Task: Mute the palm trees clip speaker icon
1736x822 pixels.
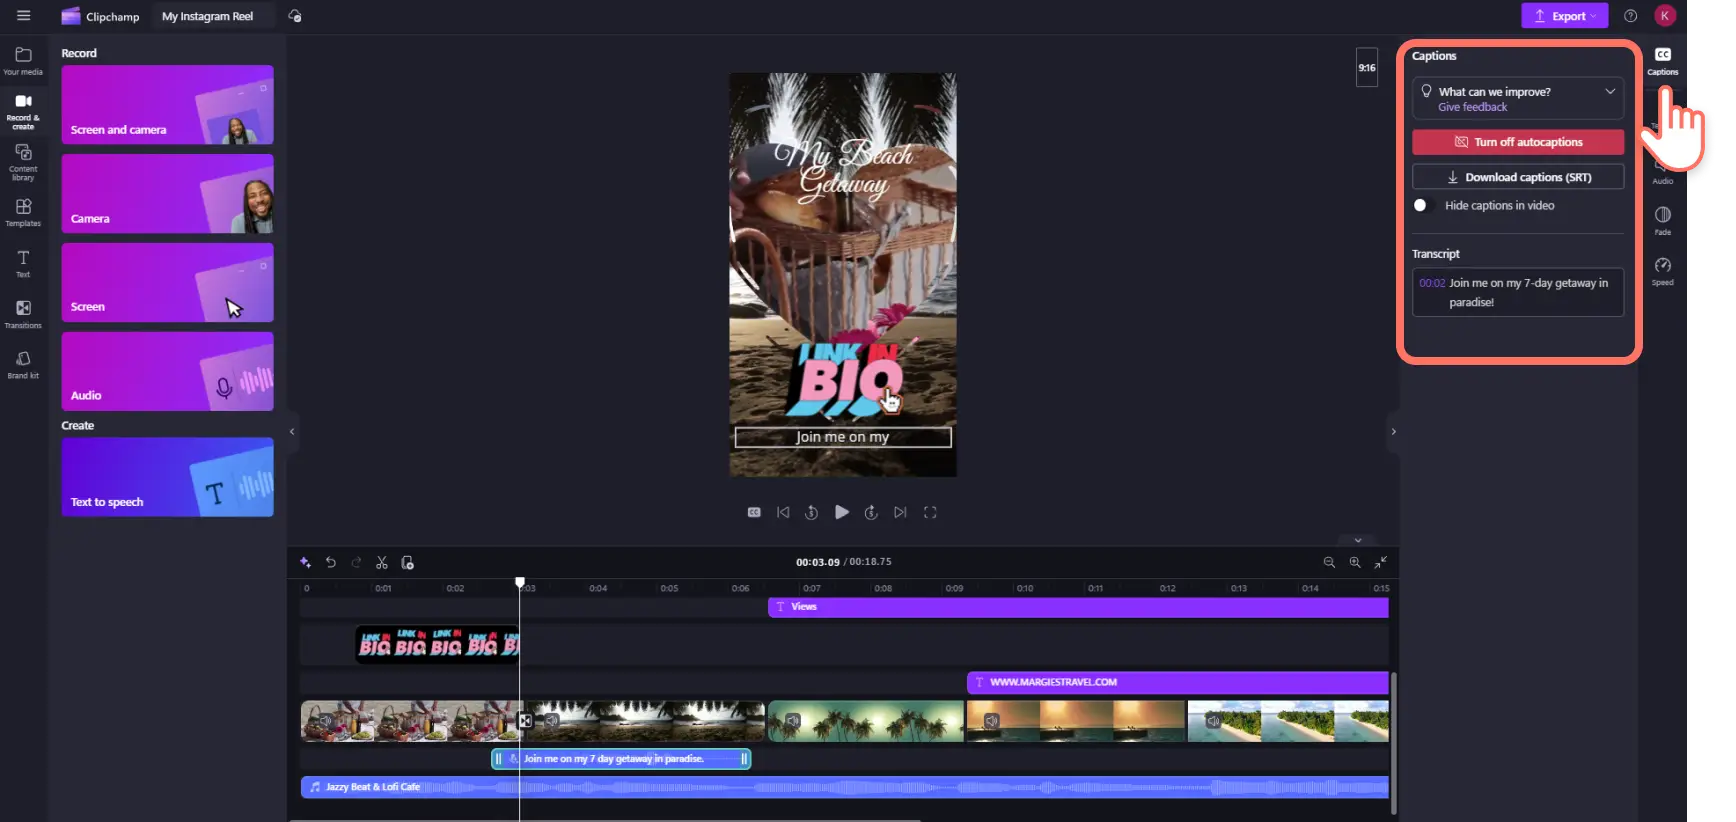Action: coord(793,720)
